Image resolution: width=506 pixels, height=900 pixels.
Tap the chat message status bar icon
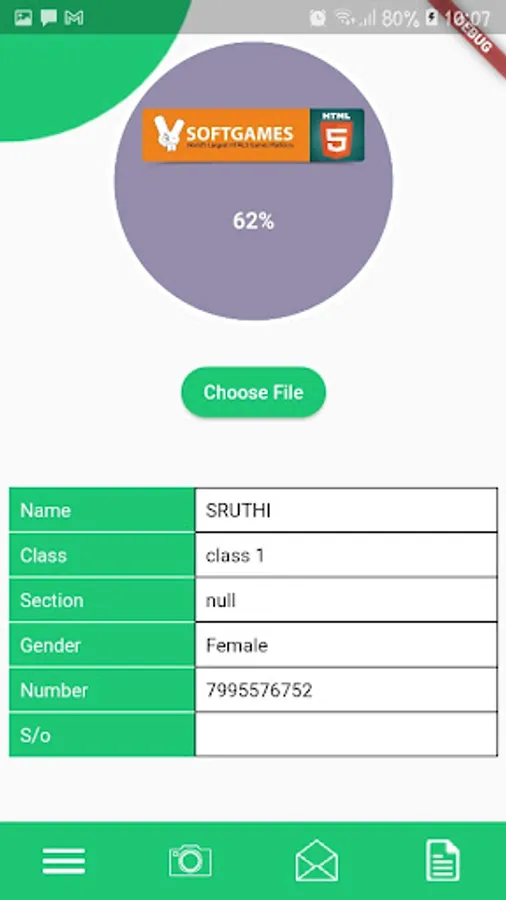click(x=49, y=18)
